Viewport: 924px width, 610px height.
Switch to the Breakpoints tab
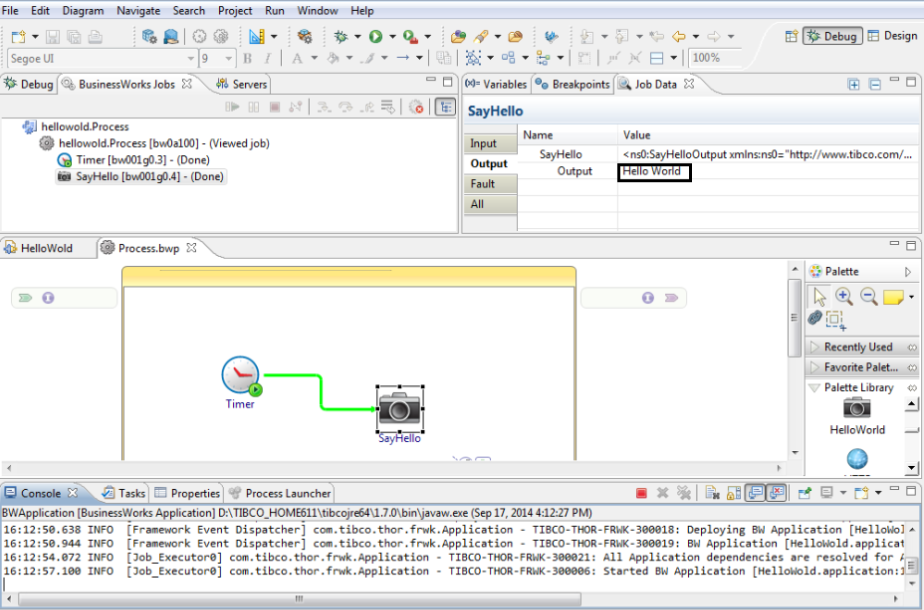tap(573, 85)
